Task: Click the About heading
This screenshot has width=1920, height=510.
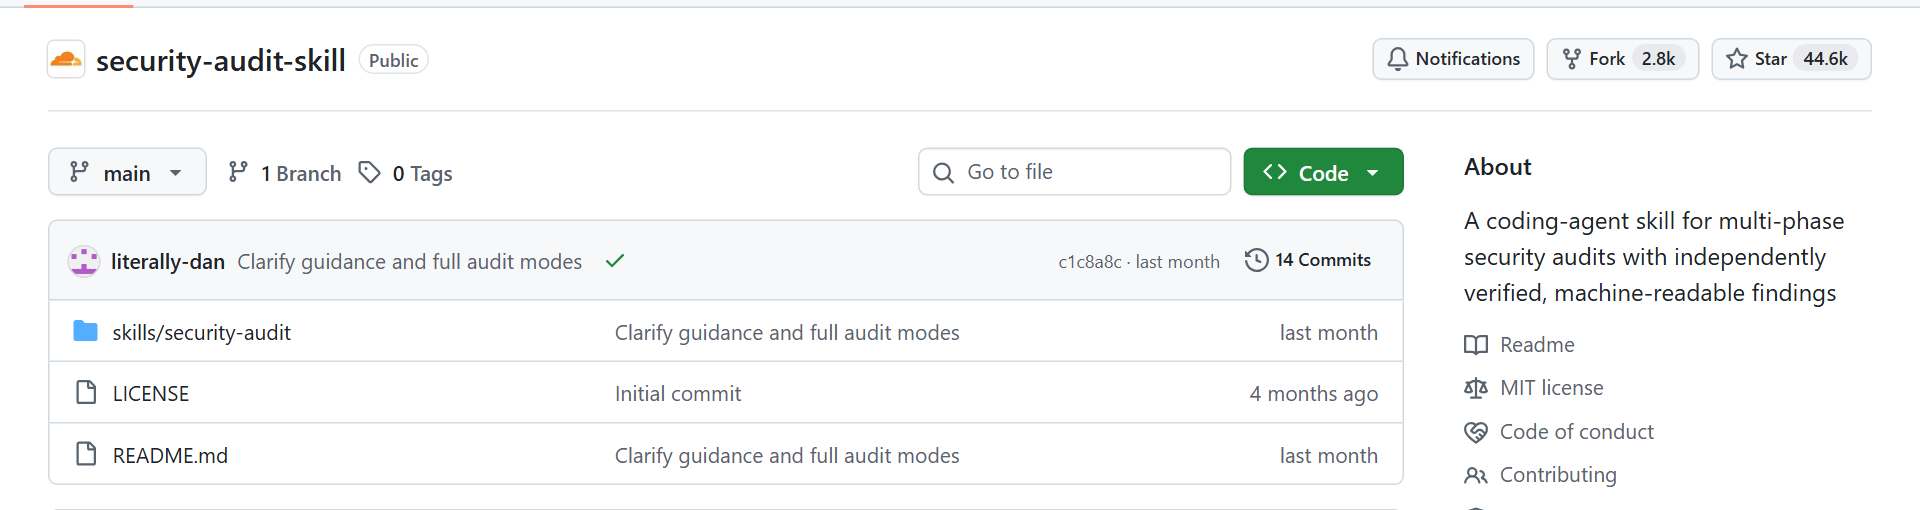Action: tap(1497, 167)
